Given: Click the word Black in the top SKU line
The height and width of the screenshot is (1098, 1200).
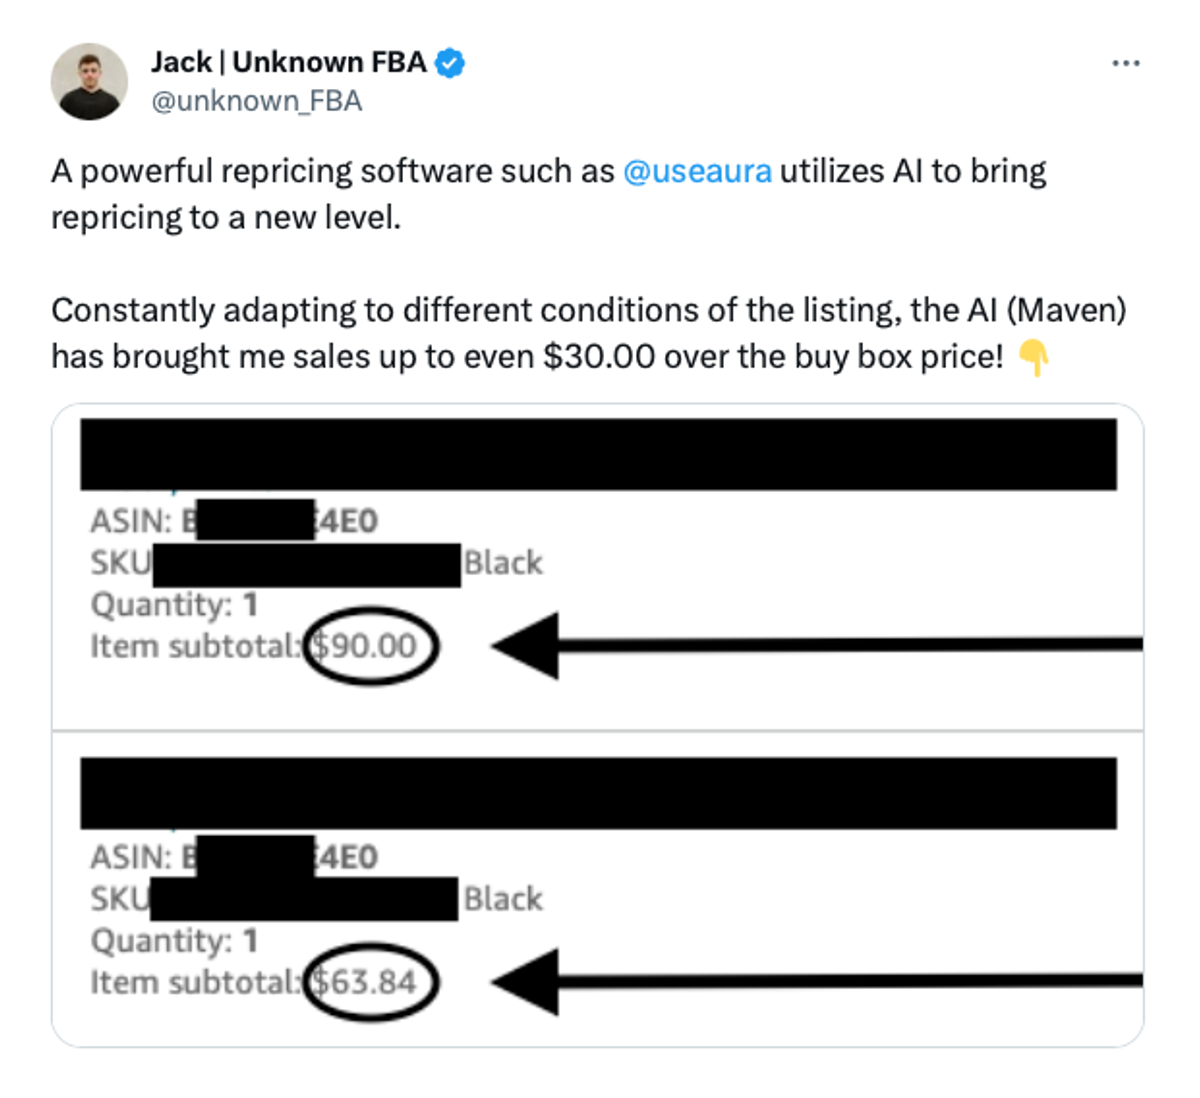Looking at the screenshot, I should [x=503, y=563].
